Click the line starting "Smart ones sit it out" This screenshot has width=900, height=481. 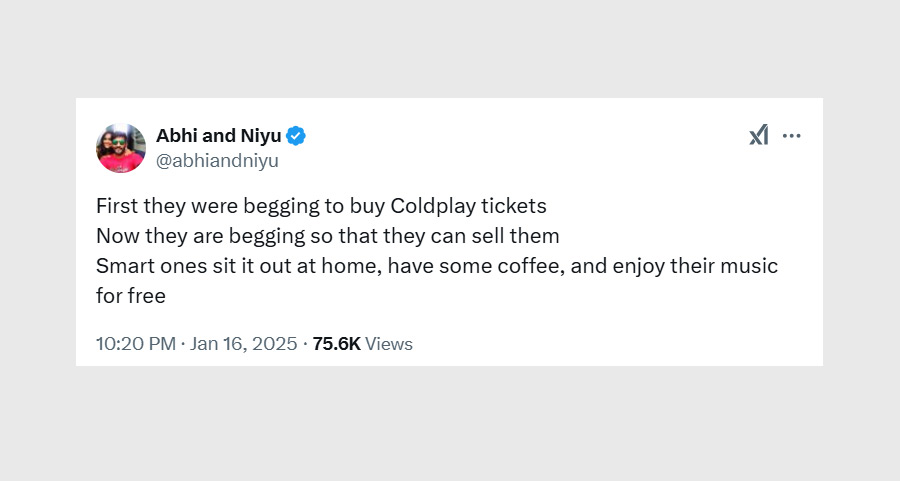click(436, 267)
